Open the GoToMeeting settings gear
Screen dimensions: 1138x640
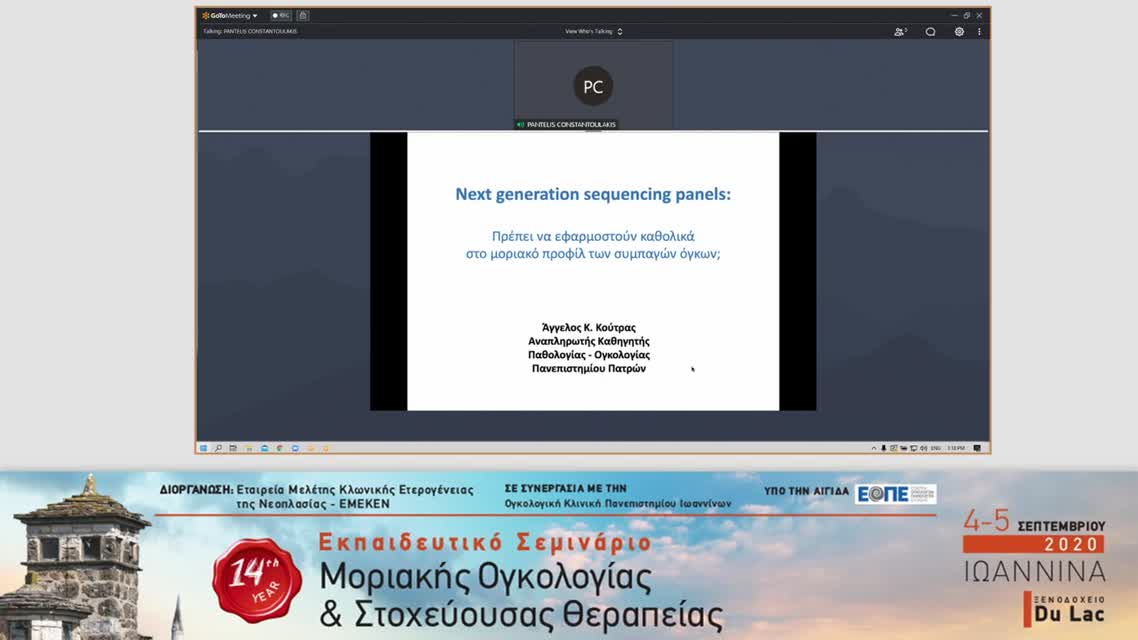pos(959,31)
